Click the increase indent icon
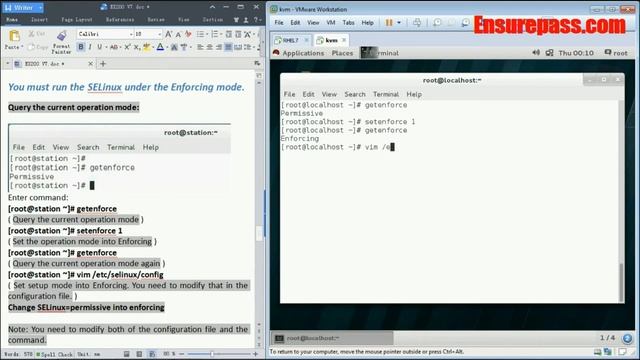 point(238,34)
